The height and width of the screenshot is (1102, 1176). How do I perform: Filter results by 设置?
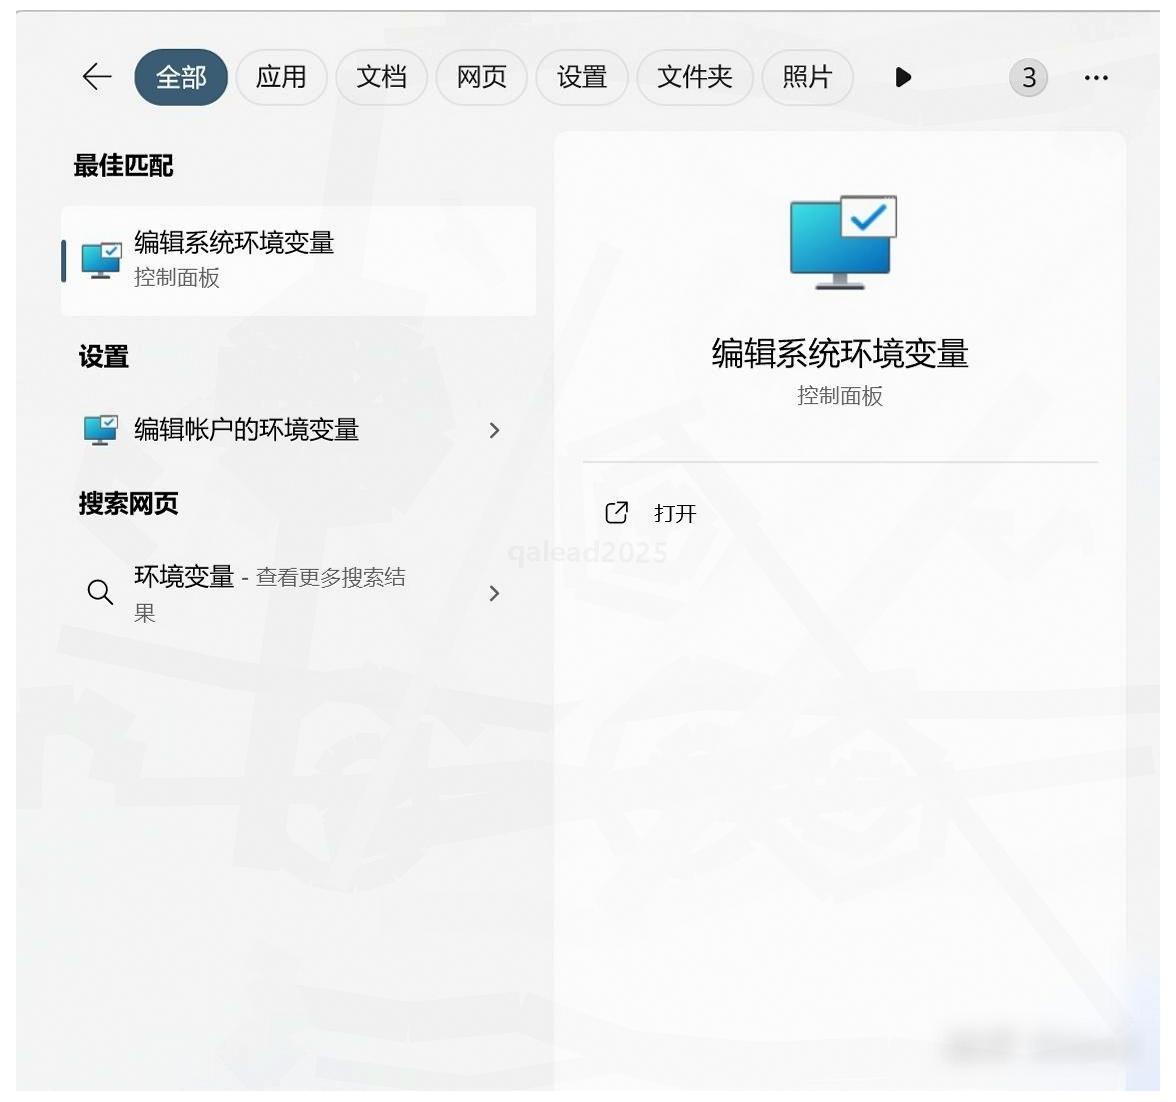pos(581,77)
